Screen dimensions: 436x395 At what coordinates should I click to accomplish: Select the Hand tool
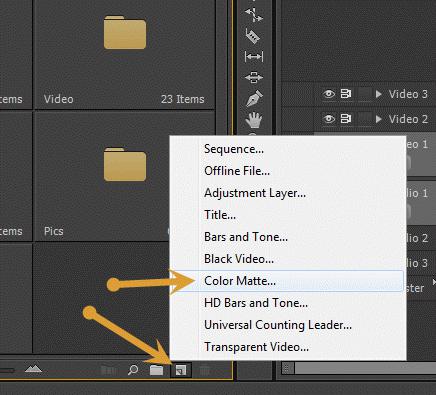[x=254, y=120]
